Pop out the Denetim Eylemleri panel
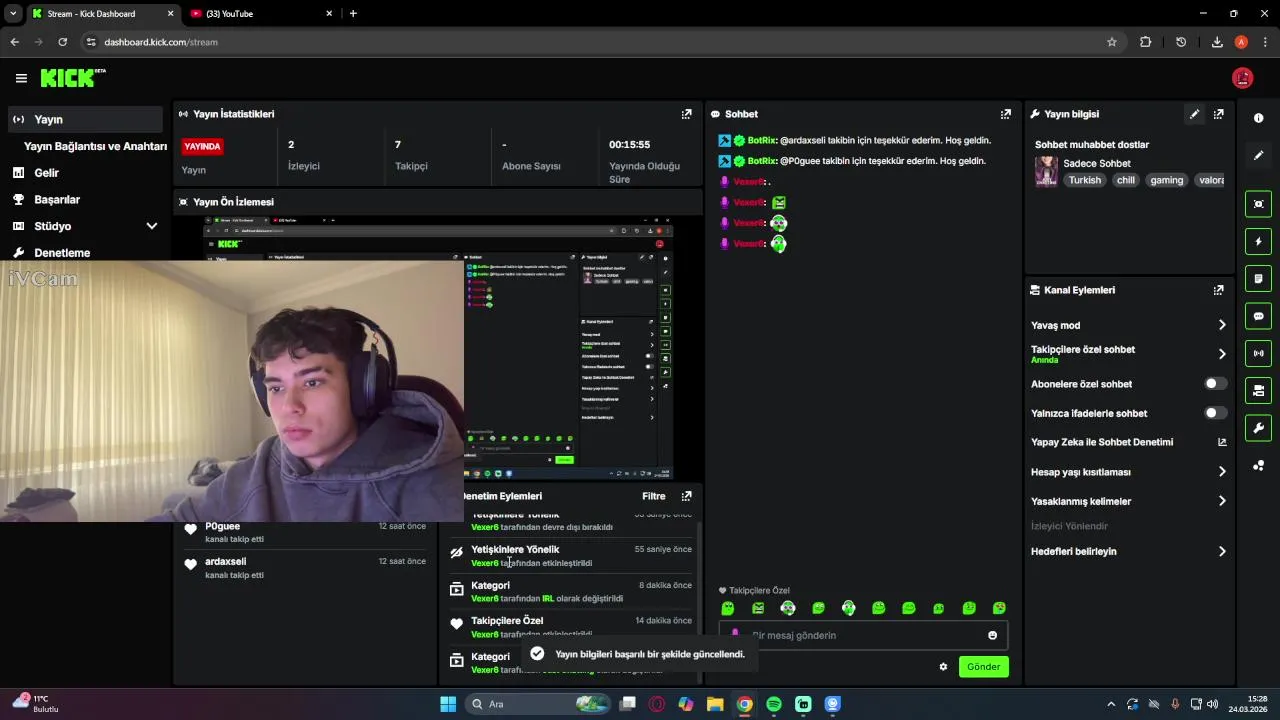 [x=686, y=496]
